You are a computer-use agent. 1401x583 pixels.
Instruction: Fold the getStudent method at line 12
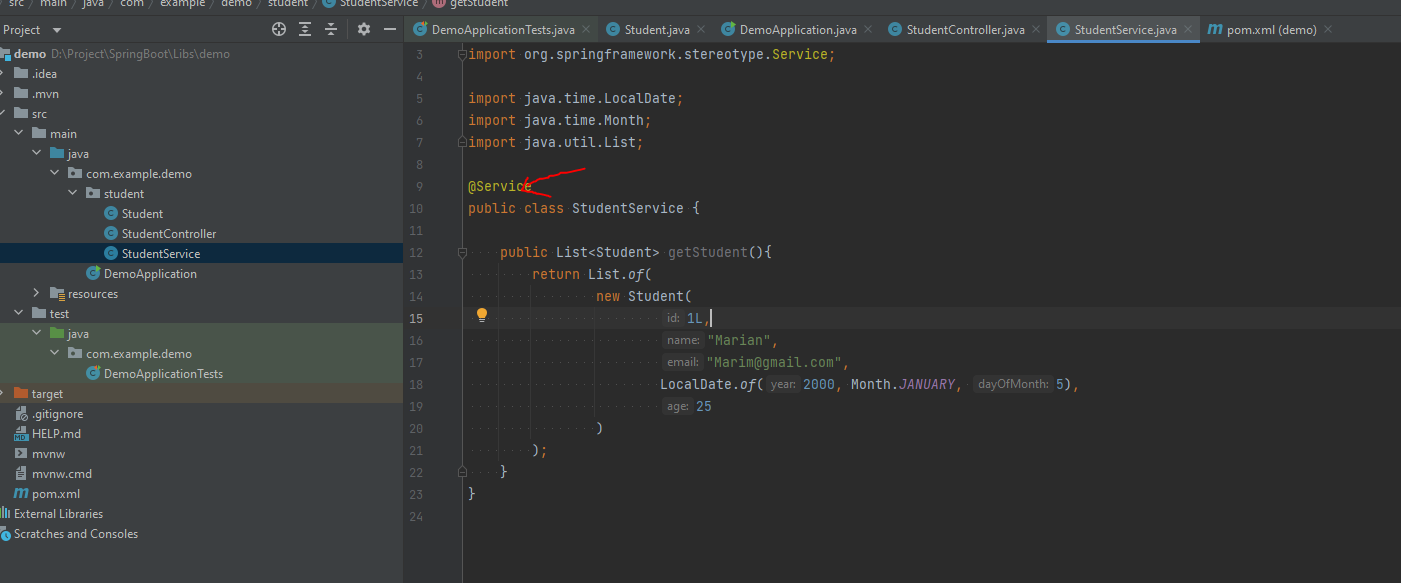[463, 253]
